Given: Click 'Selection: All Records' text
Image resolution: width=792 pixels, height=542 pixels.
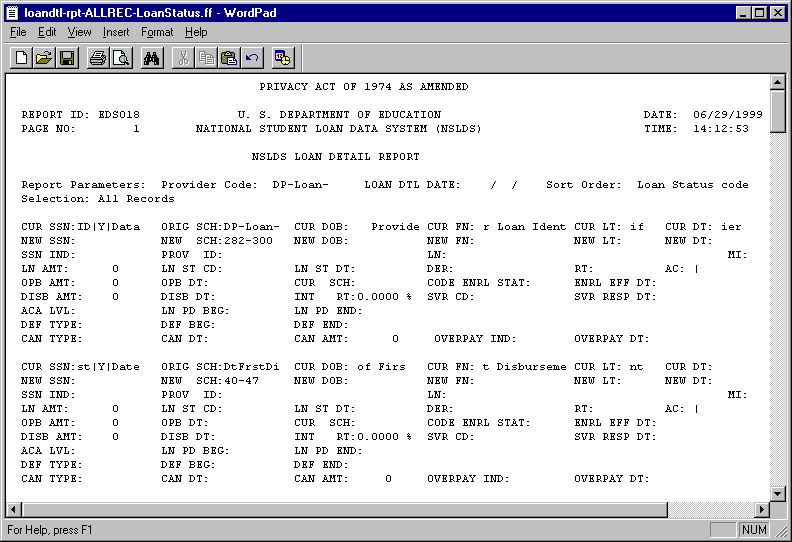Looking at the screenshot, I should (x=97, y=199).
